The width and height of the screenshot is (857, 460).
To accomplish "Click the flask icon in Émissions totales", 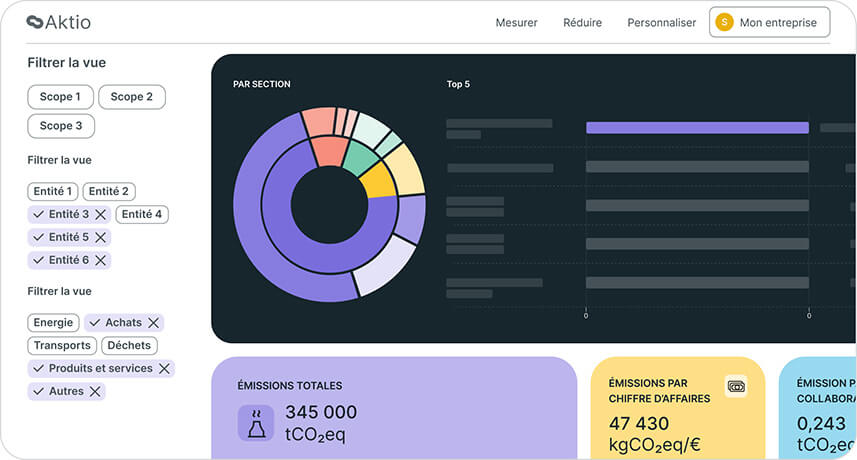I will (x=256, y=423).
